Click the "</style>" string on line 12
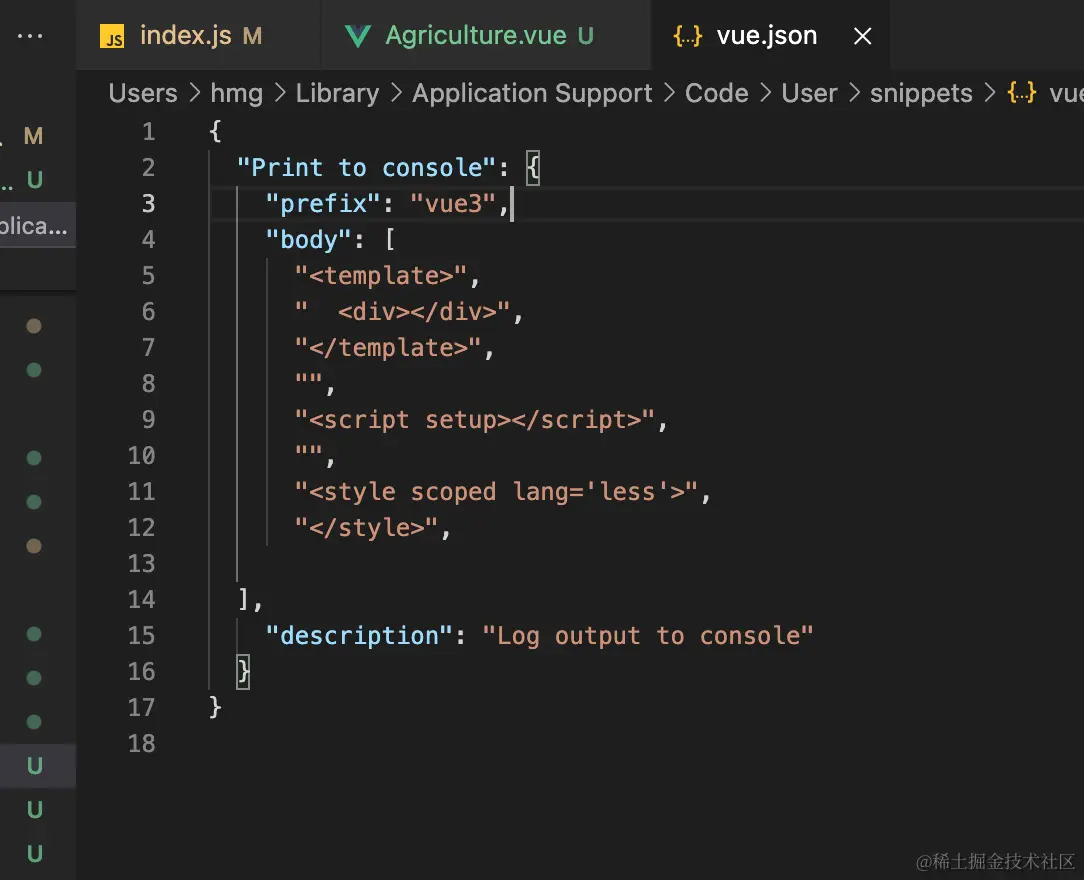Viewport: 1084px width, 880px height. tap(366, 527)
